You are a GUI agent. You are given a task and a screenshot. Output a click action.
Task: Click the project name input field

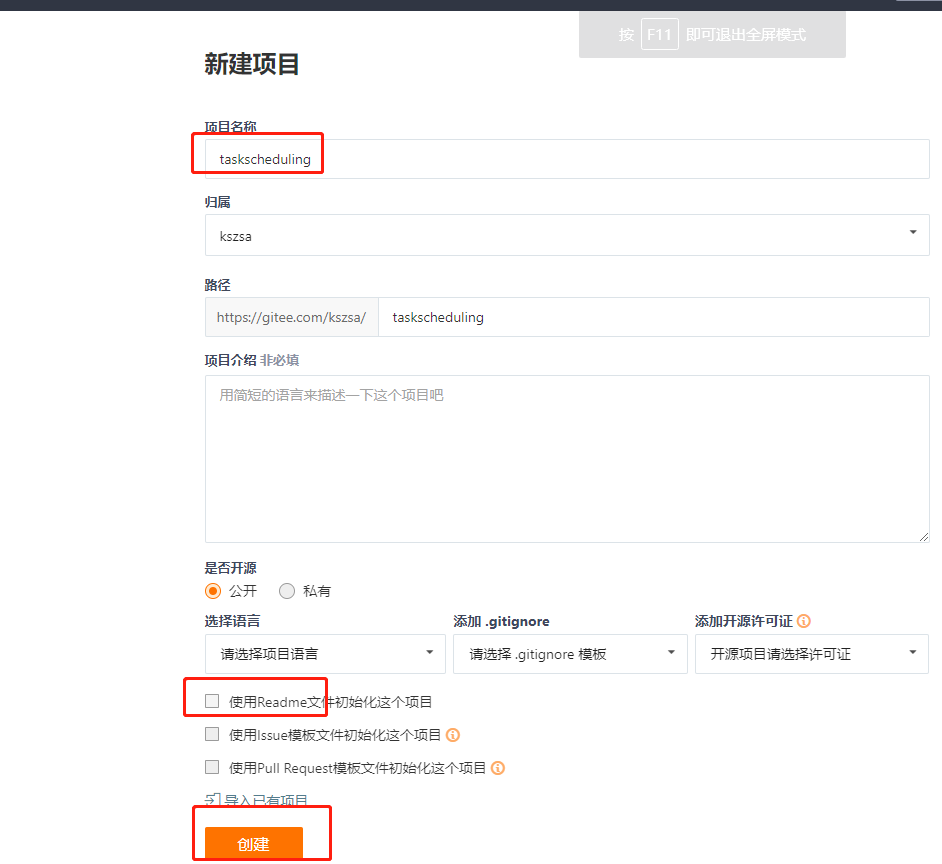click(x=567, y=159)
